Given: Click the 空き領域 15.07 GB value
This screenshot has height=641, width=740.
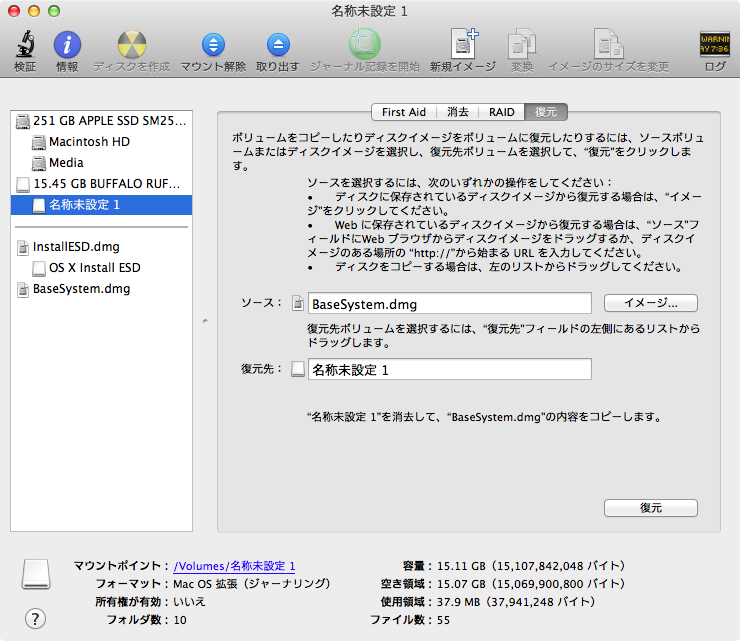Looking at the screenshot, I should coord(531,584).
